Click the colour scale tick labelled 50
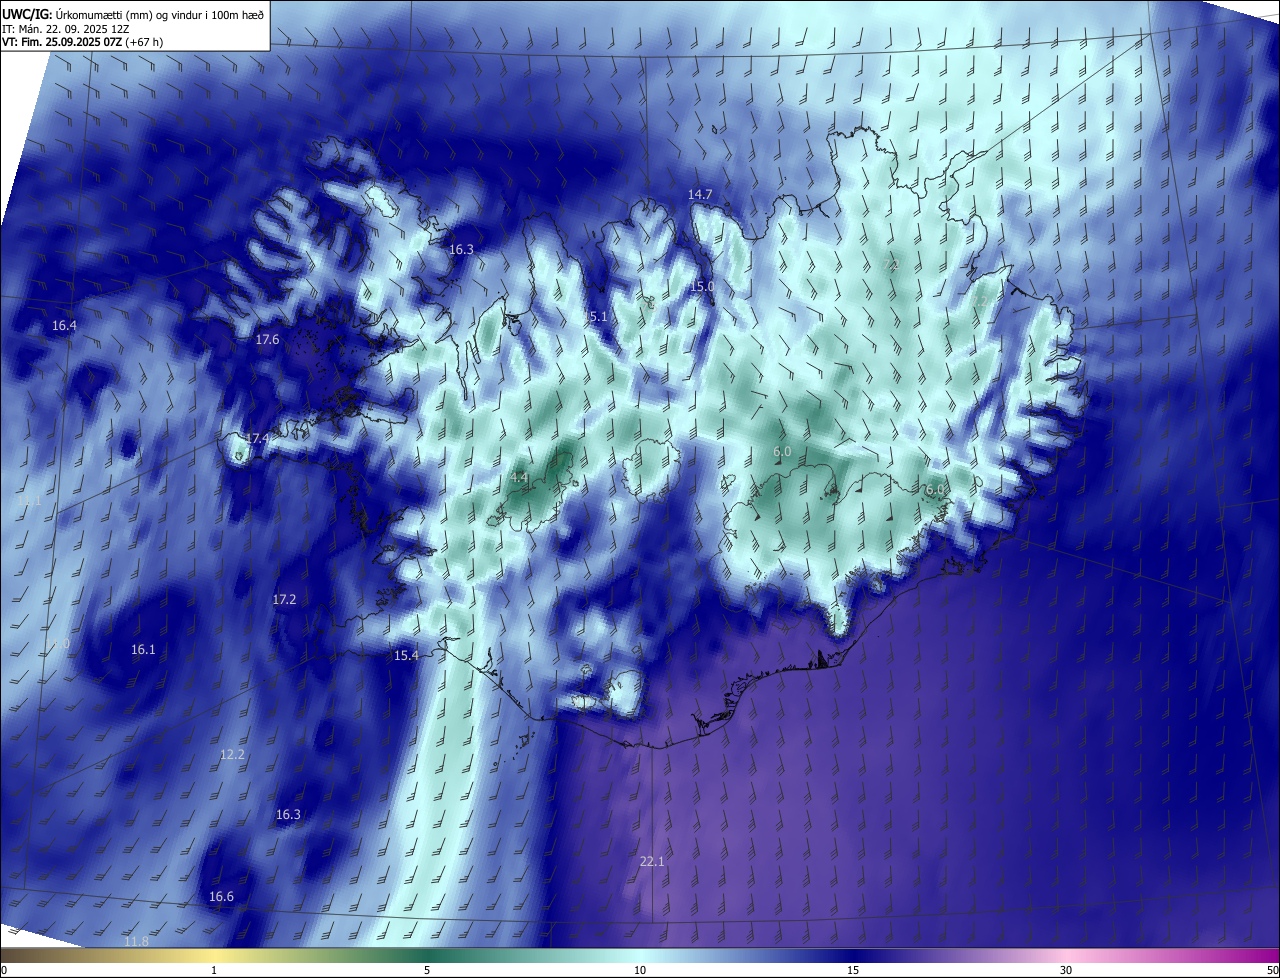The height and width of the screenshot is (978, 1280). pyautogui.click(x=1272, y=970)
